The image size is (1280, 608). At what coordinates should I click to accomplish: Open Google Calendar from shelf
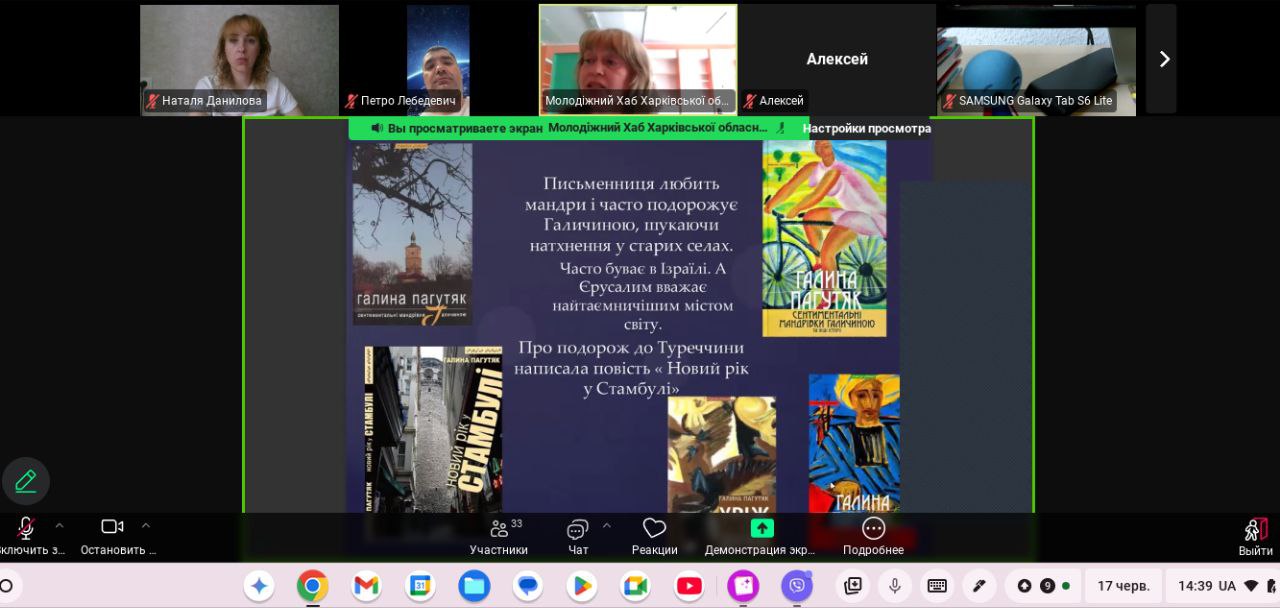pos(420,586)
